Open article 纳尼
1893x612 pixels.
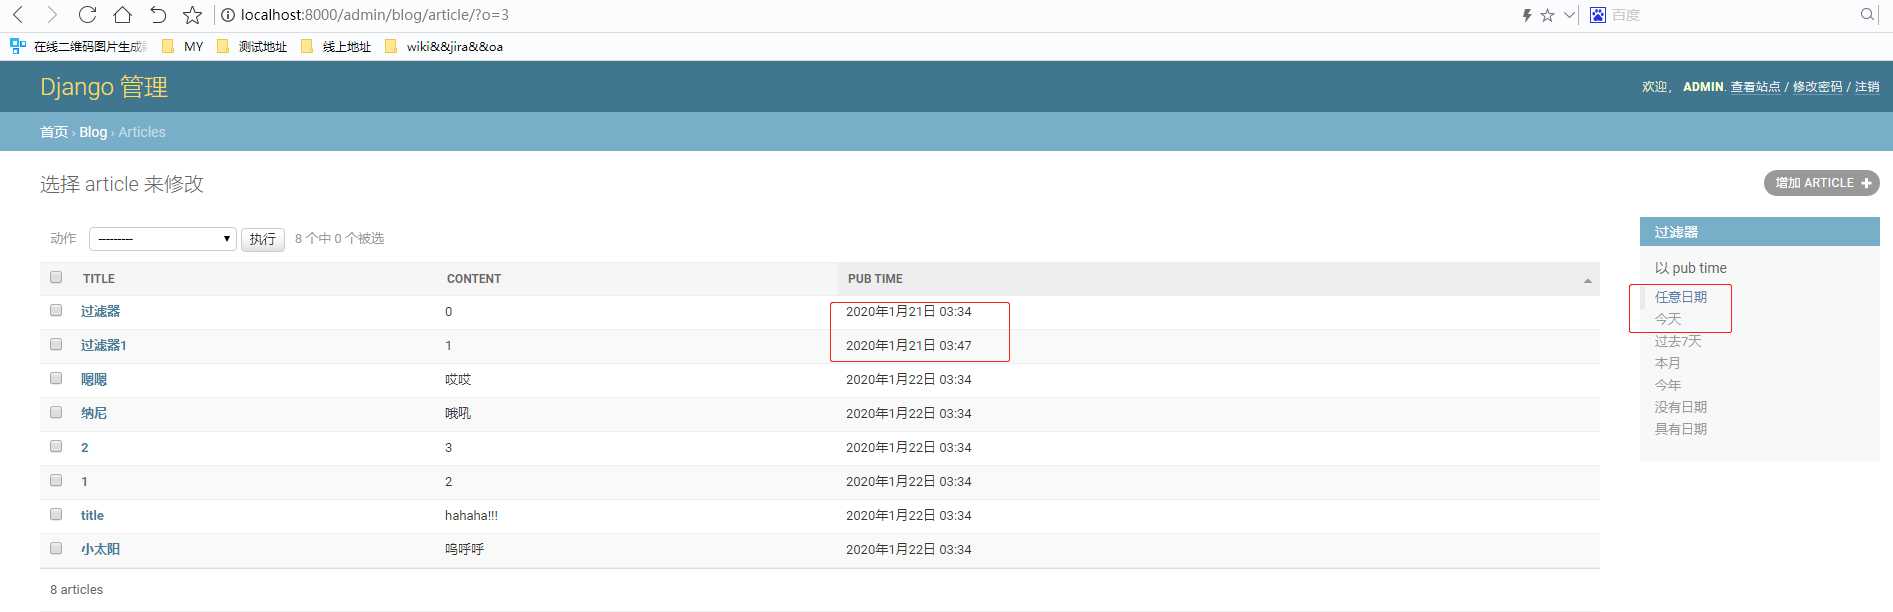(94, 413)
